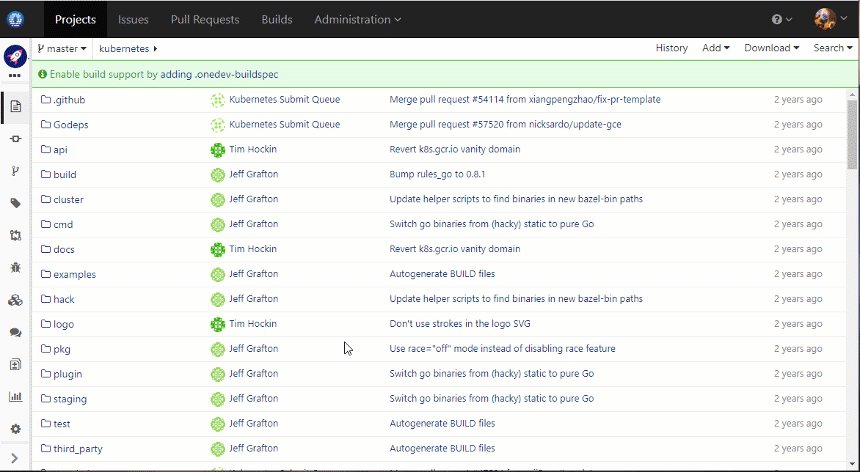Go to the Issues tab
The height and width of the screenshot is (472, 860).
click(x=133, y=20)
